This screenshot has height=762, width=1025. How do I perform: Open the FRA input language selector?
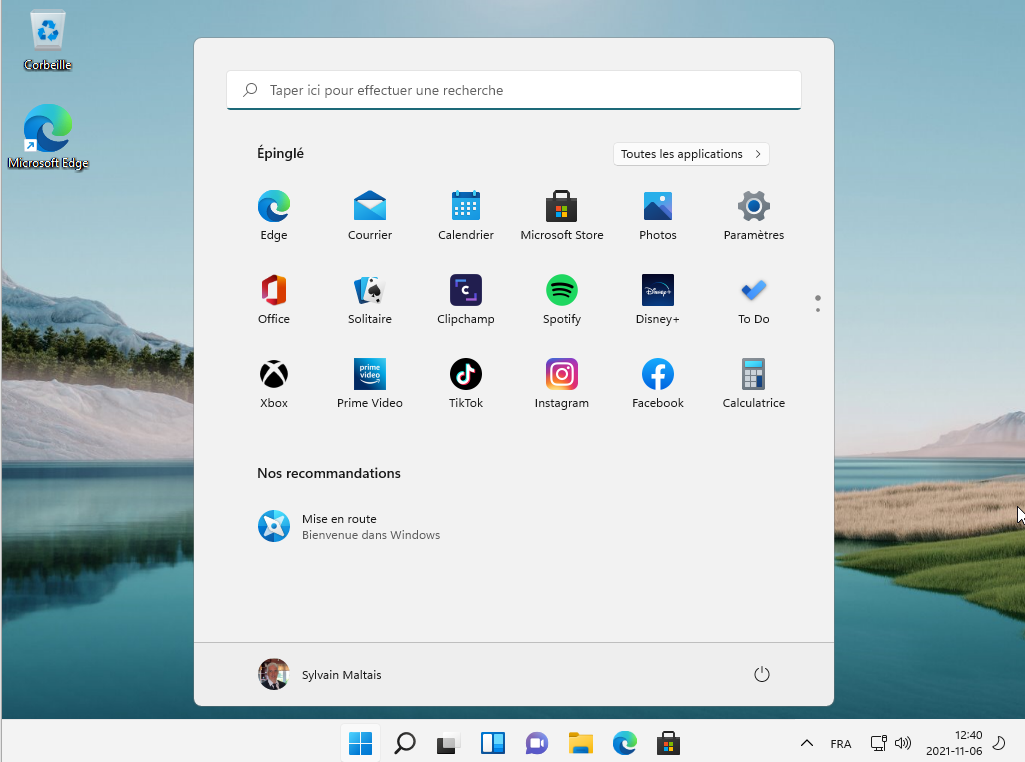pyautogui.click(x=840, y=743)
